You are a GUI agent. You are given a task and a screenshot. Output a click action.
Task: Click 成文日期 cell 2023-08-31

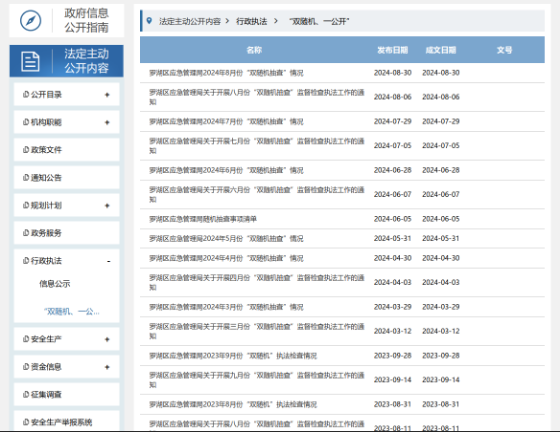coord(441,404)
